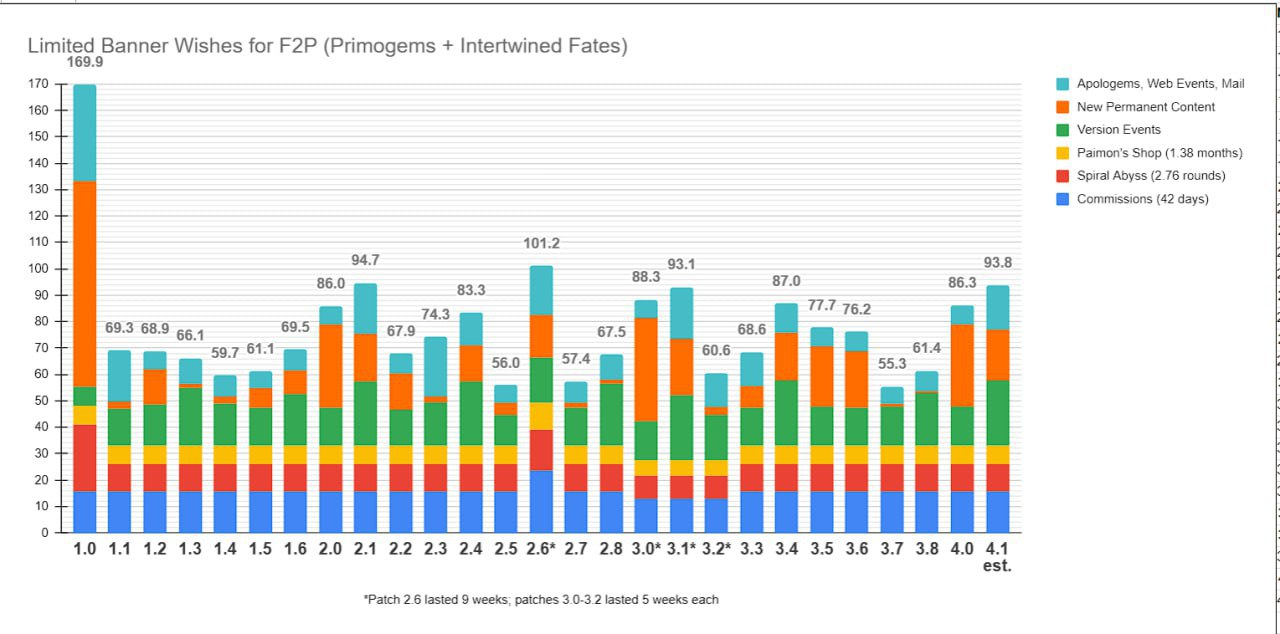Click the 94.7 total above bar 2.1
Viewport: 1280px width, 634px height.
366,260
